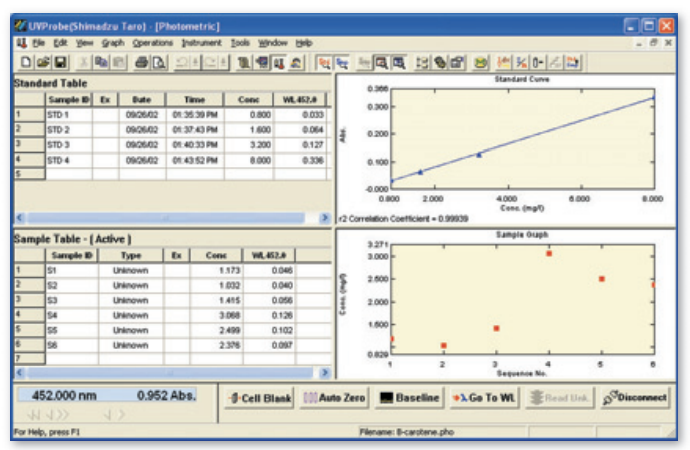Screen dimensions: 690x450
Task: Click the Go To WL button
Action: (484, 398)
